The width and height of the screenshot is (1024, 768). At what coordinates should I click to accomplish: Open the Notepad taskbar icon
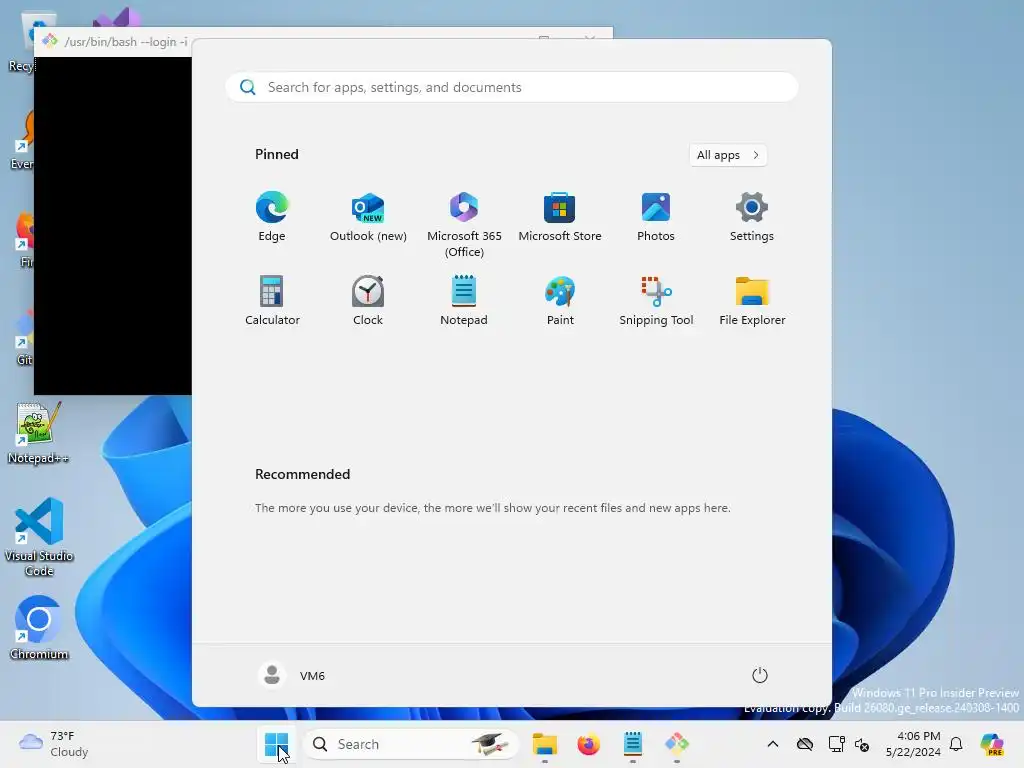coord(632,744)
